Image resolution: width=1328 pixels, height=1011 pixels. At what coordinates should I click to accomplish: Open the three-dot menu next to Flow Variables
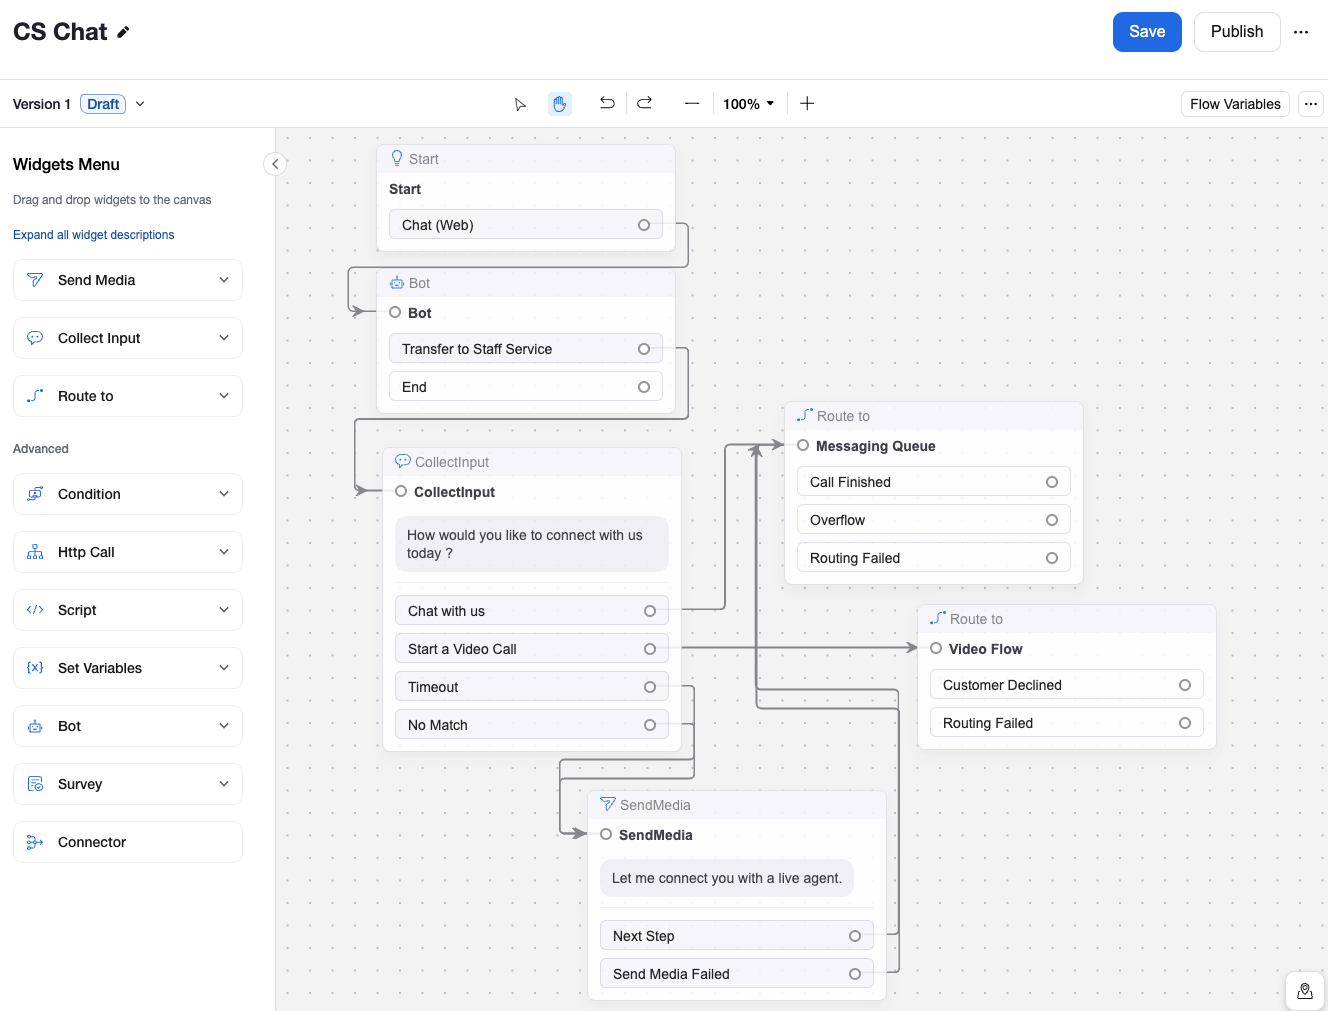[x=1311, y=103]
